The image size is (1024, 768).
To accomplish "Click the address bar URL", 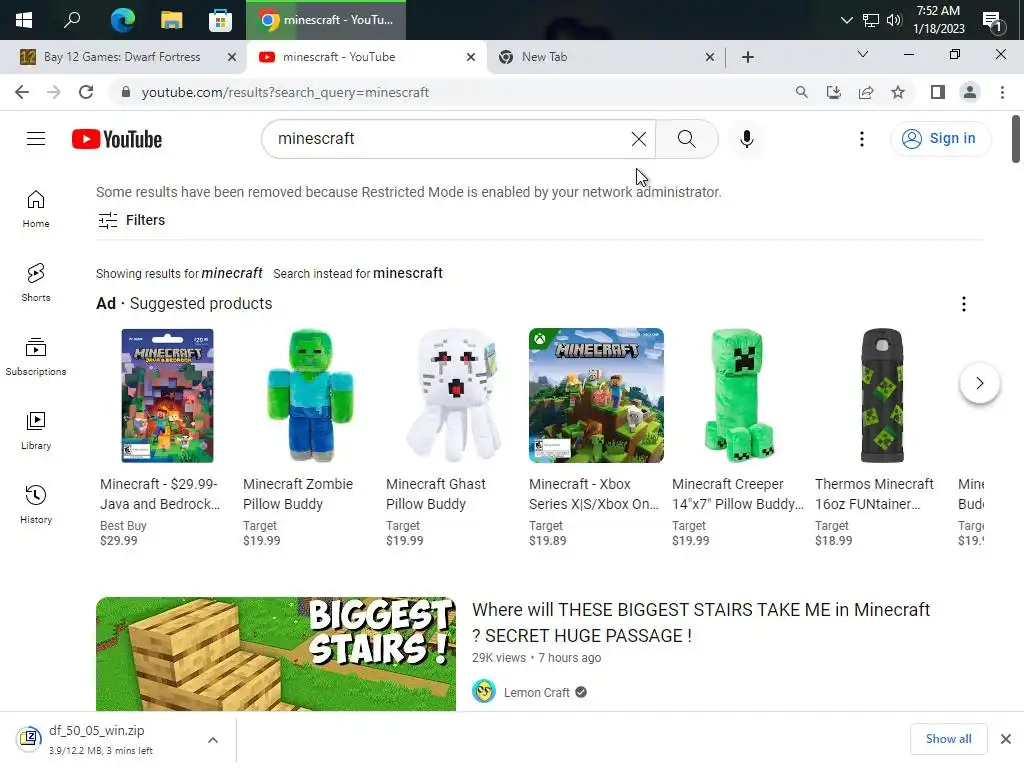I will [285, 92].
